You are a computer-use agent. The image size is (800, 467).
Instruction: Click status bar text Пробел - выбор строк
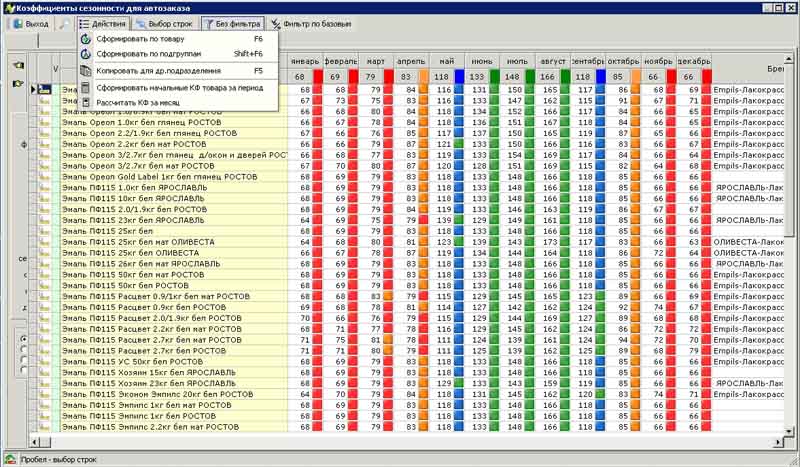click(59, 460)
